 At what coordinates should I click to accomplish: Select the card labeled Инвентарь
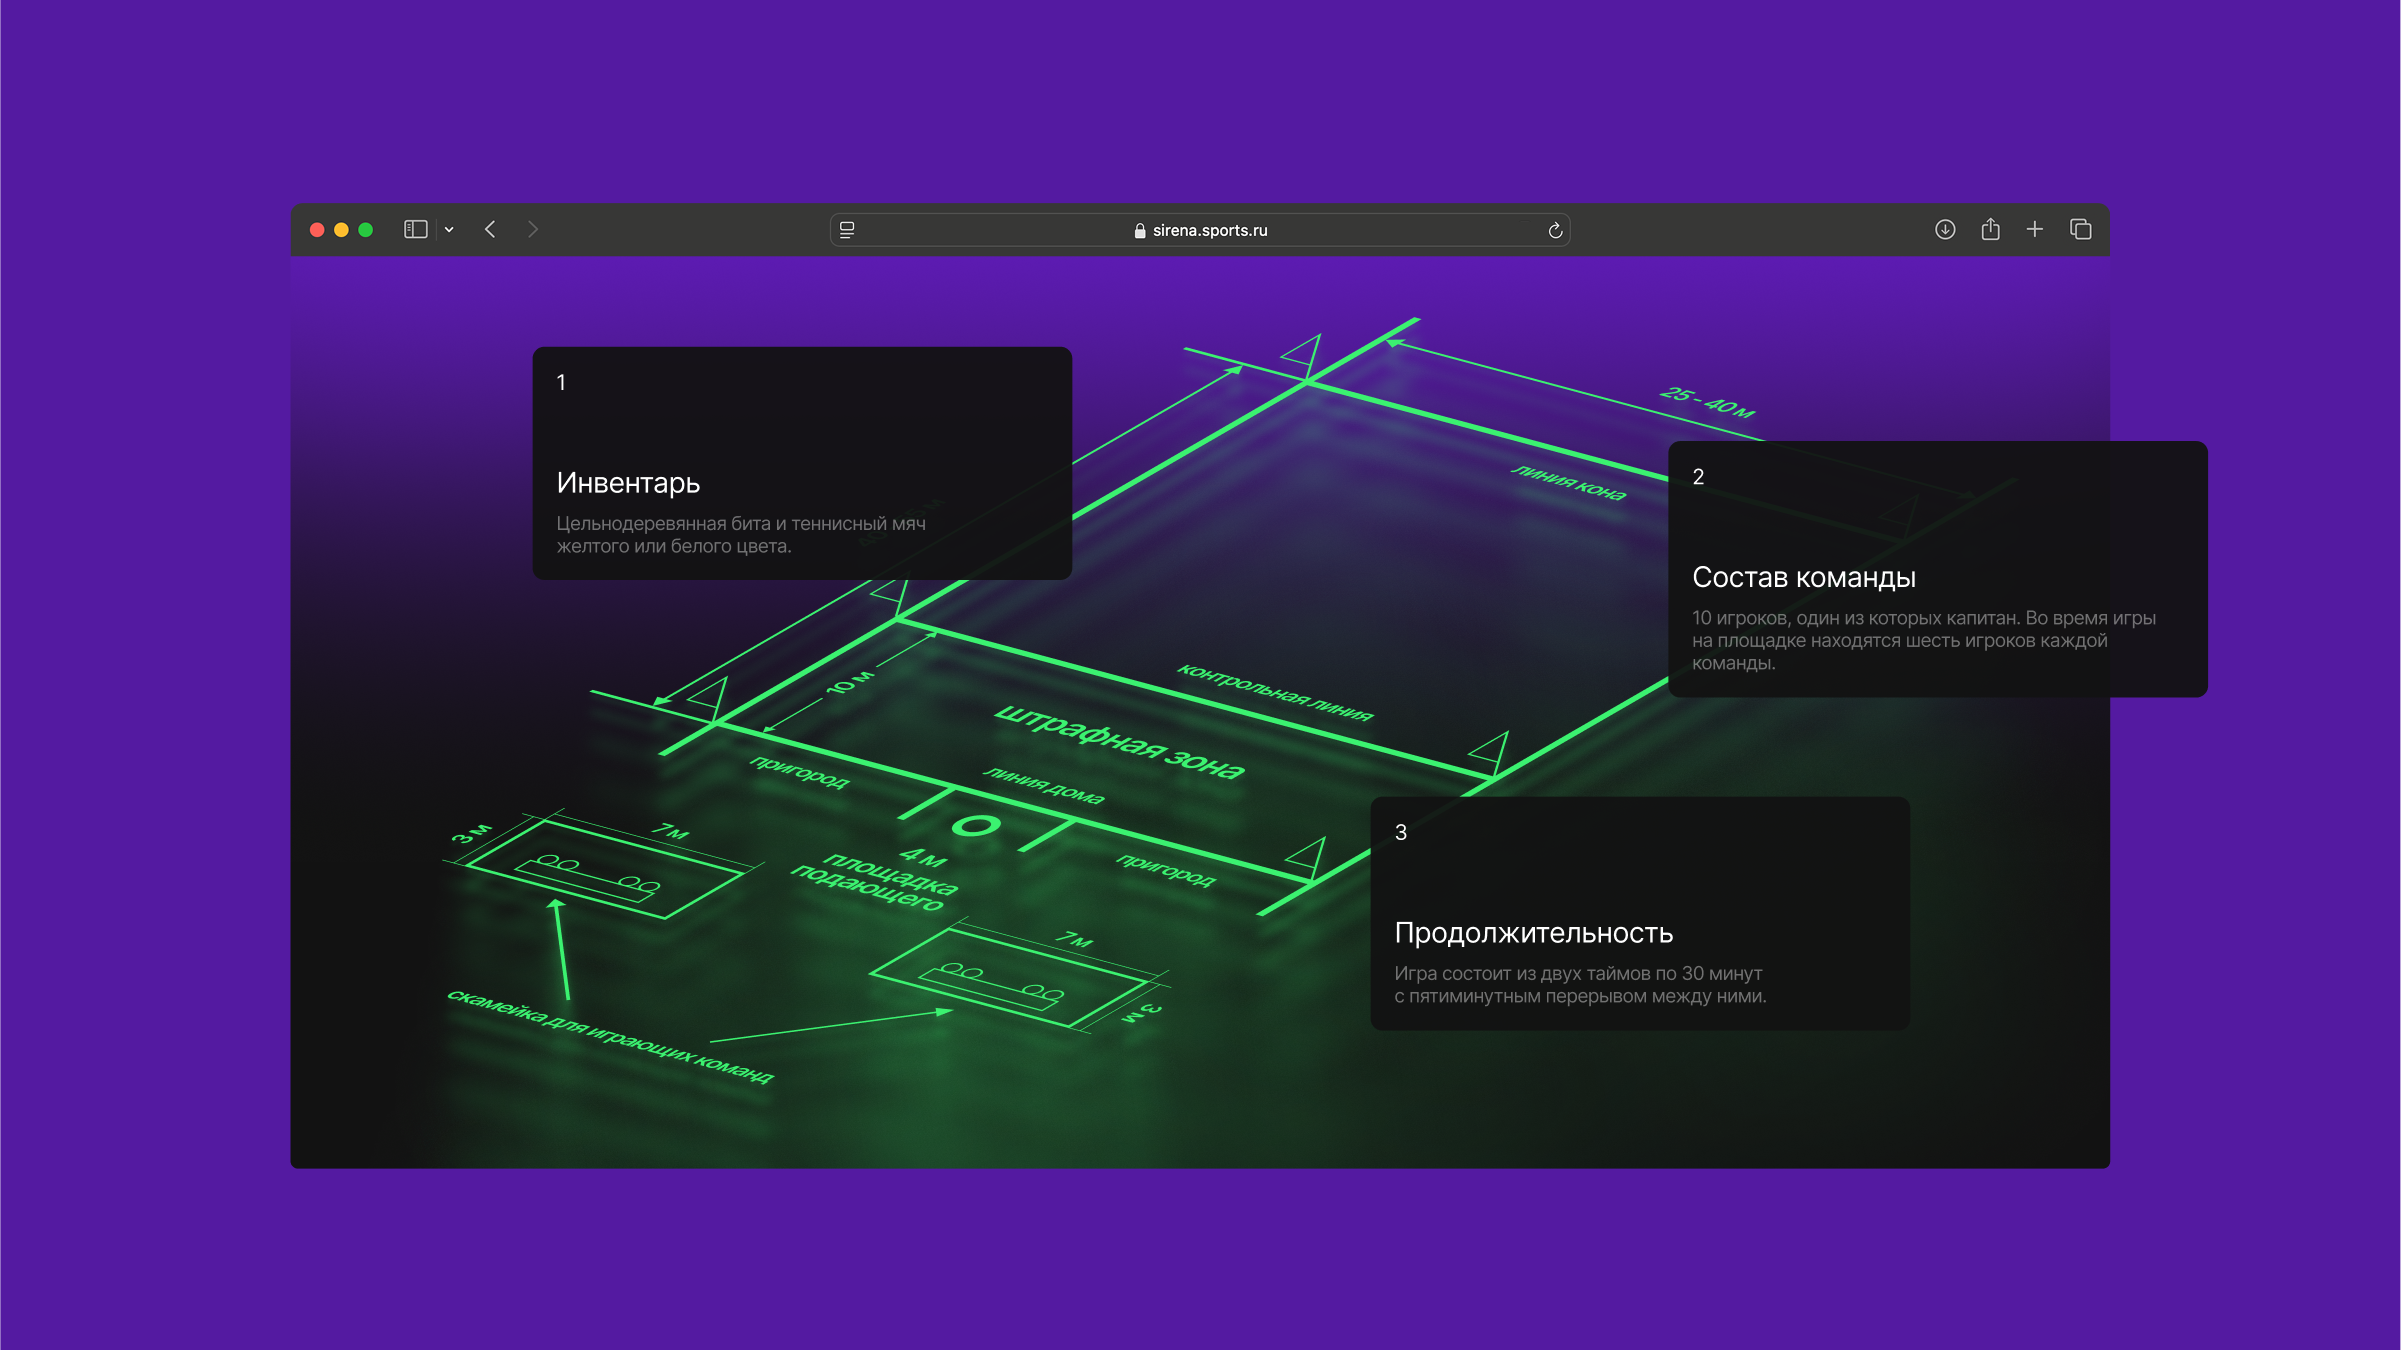[802, 463]
